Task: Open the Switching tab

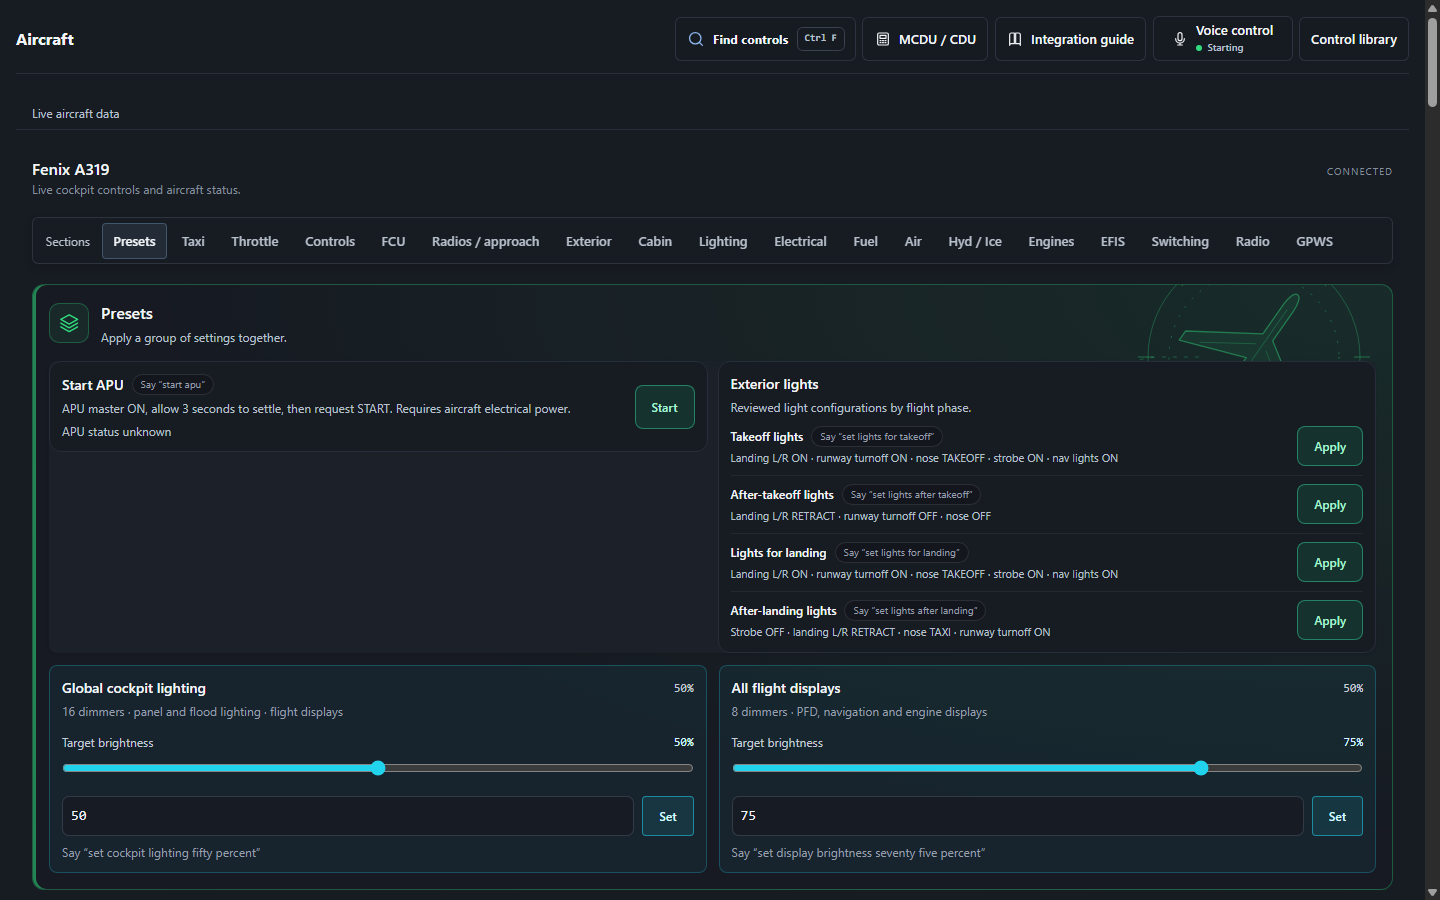Action: 1180,241
